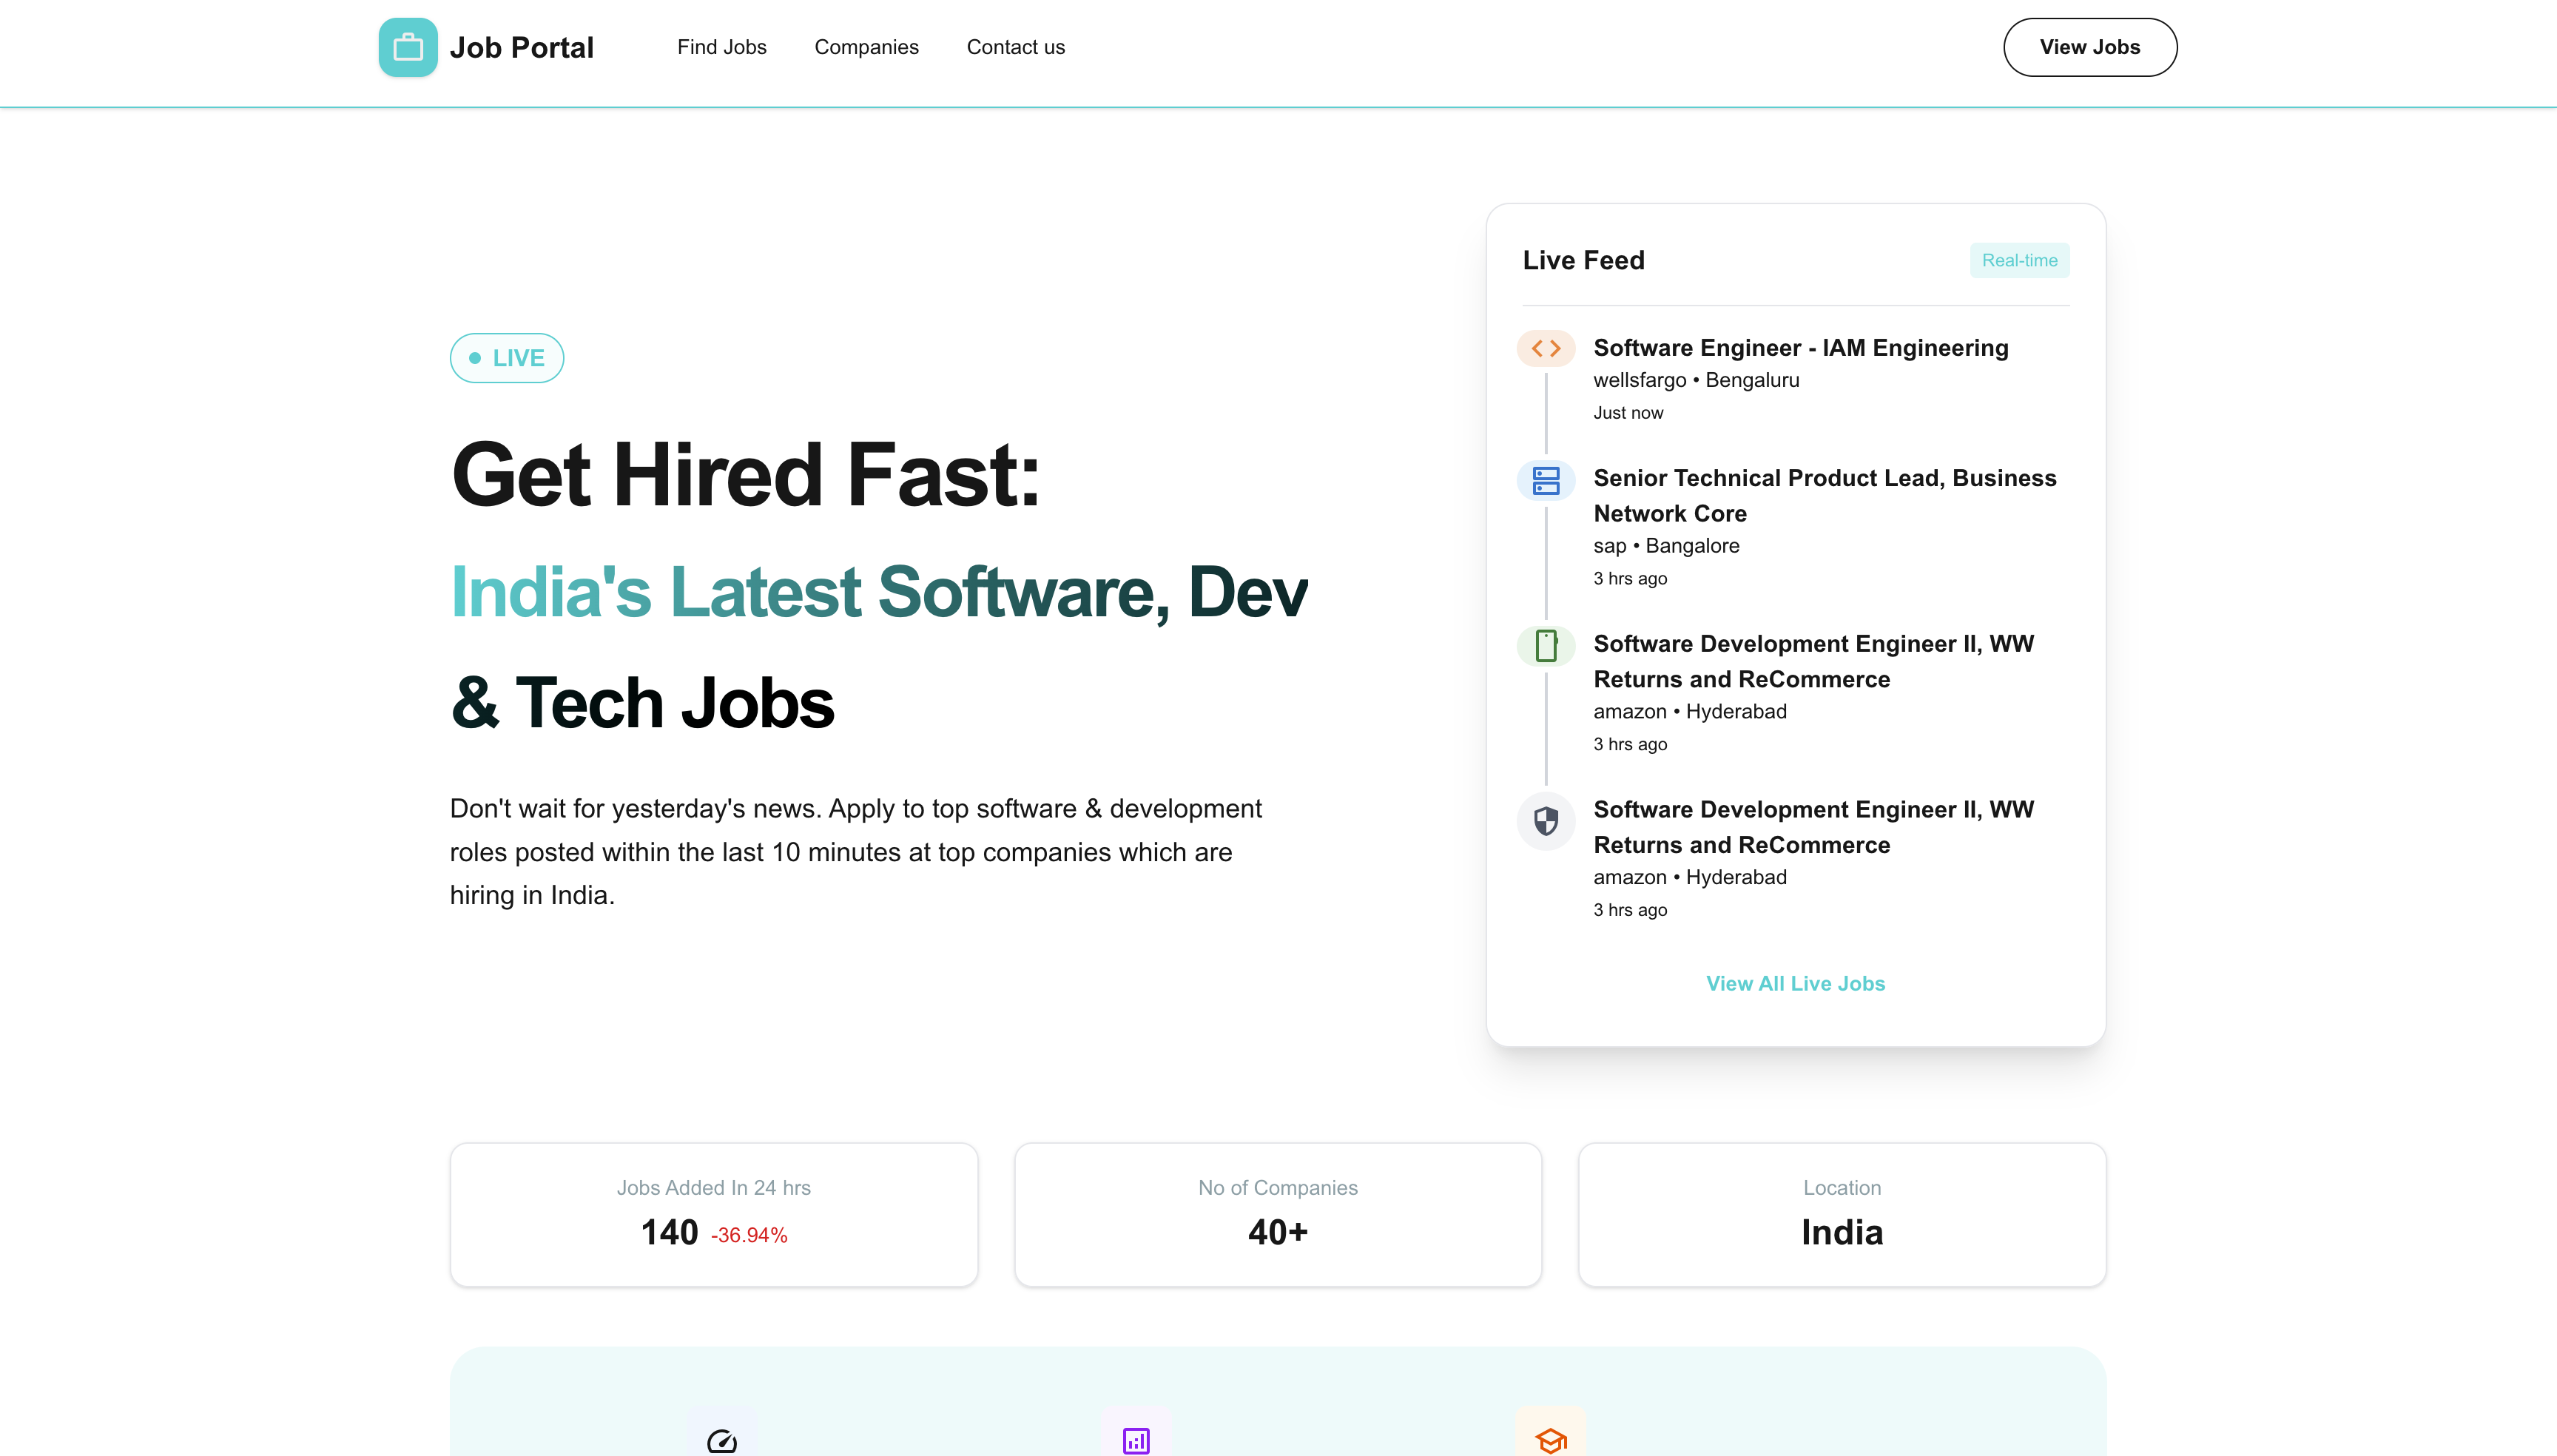Click the orange code brackets icon
2557x1456 pixels.
(x=1546, y=348)
